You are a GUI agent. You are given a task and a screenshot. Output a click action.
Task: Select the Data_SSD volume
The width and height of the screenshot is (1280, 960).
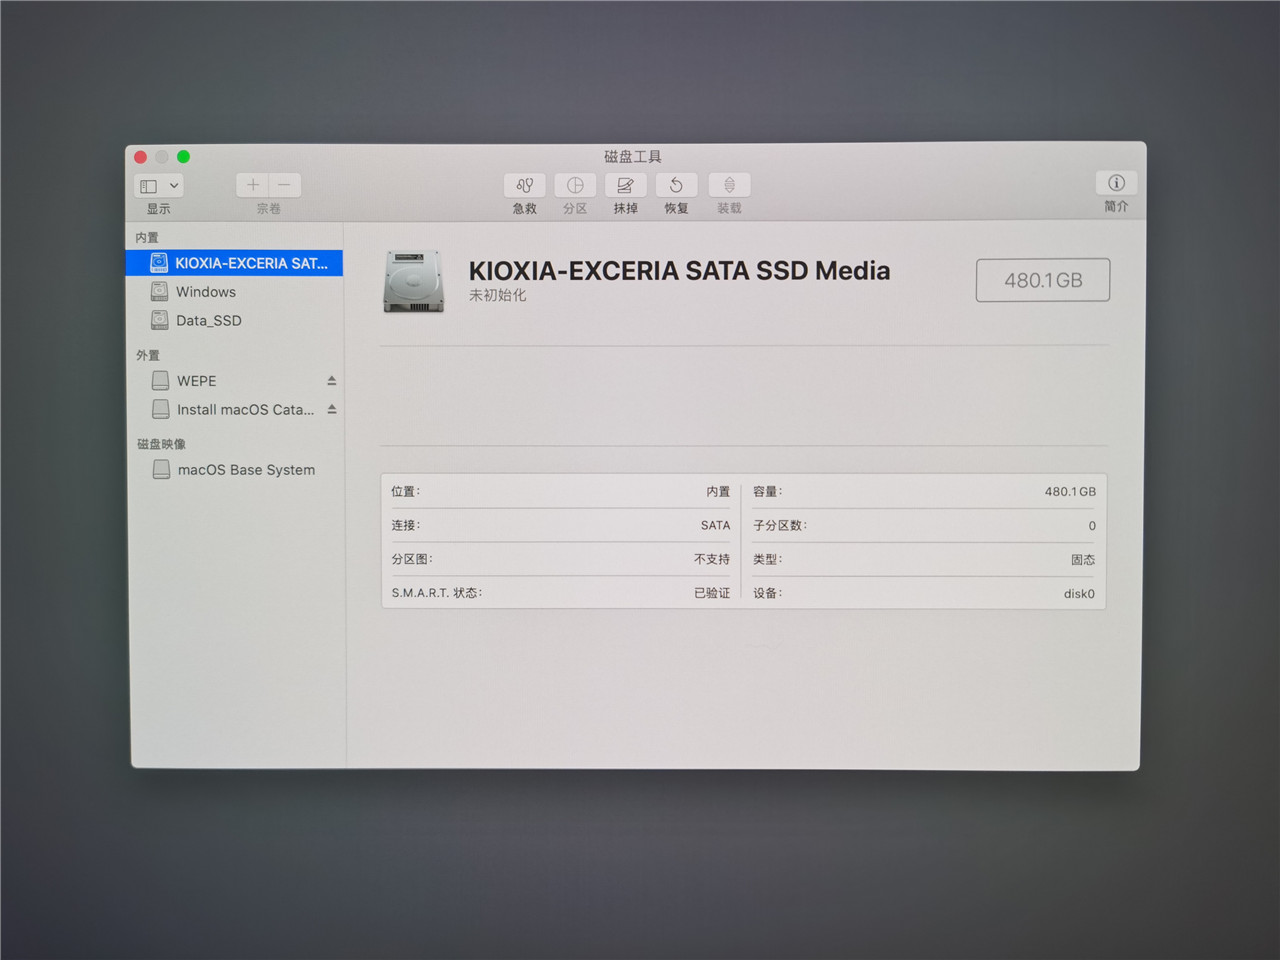208,321
